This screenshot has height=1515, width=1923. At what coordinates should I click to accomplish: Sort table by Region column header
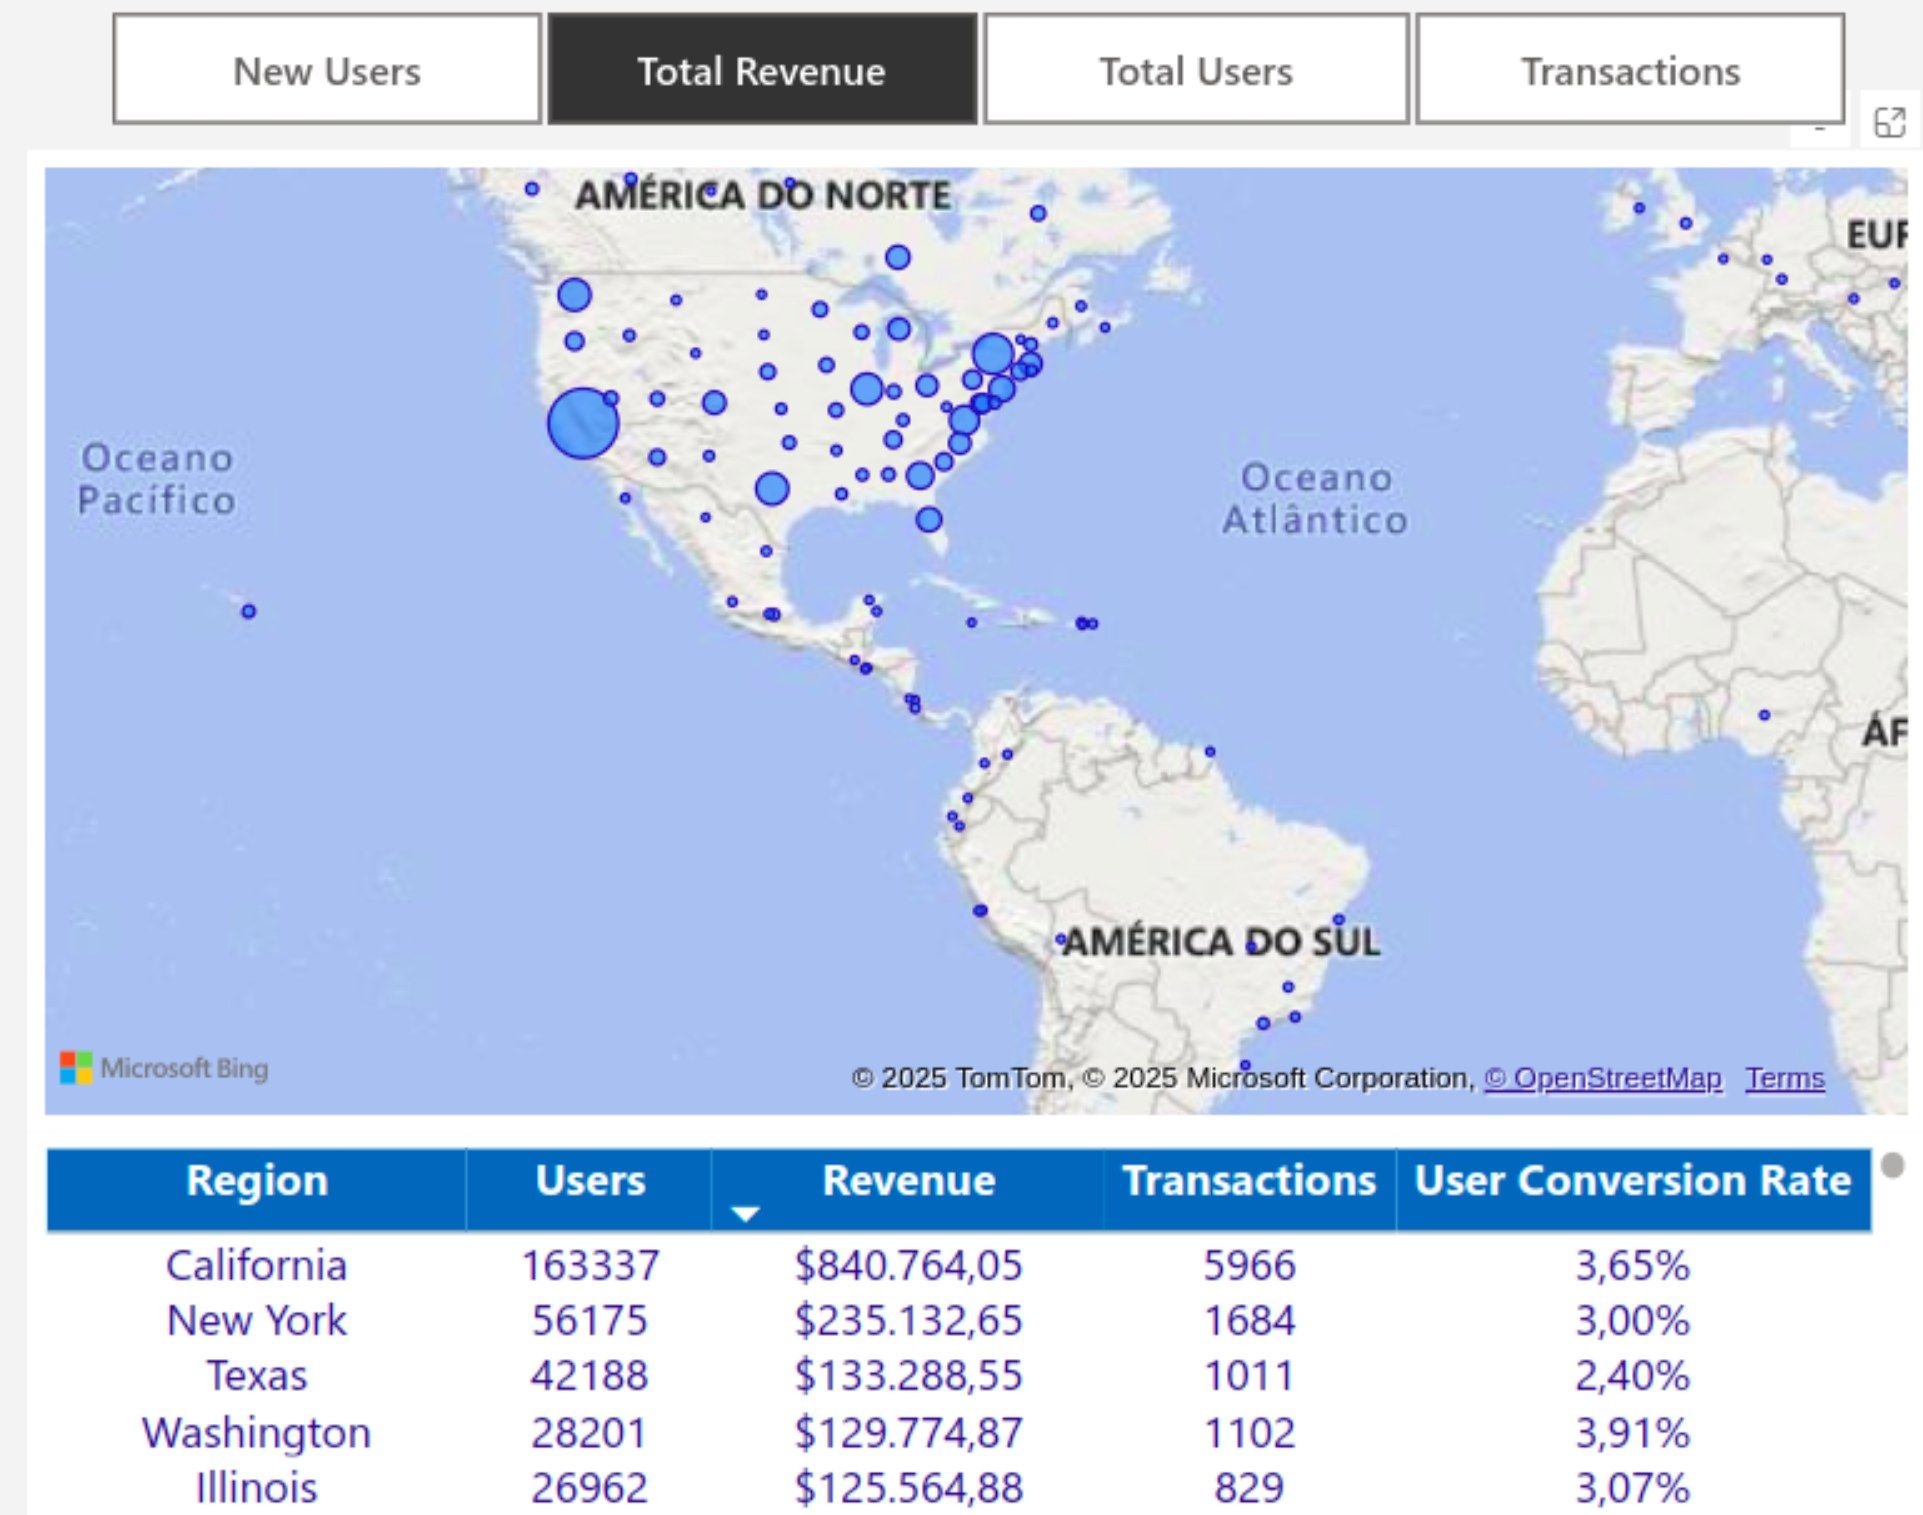(x=257, y=1181)
